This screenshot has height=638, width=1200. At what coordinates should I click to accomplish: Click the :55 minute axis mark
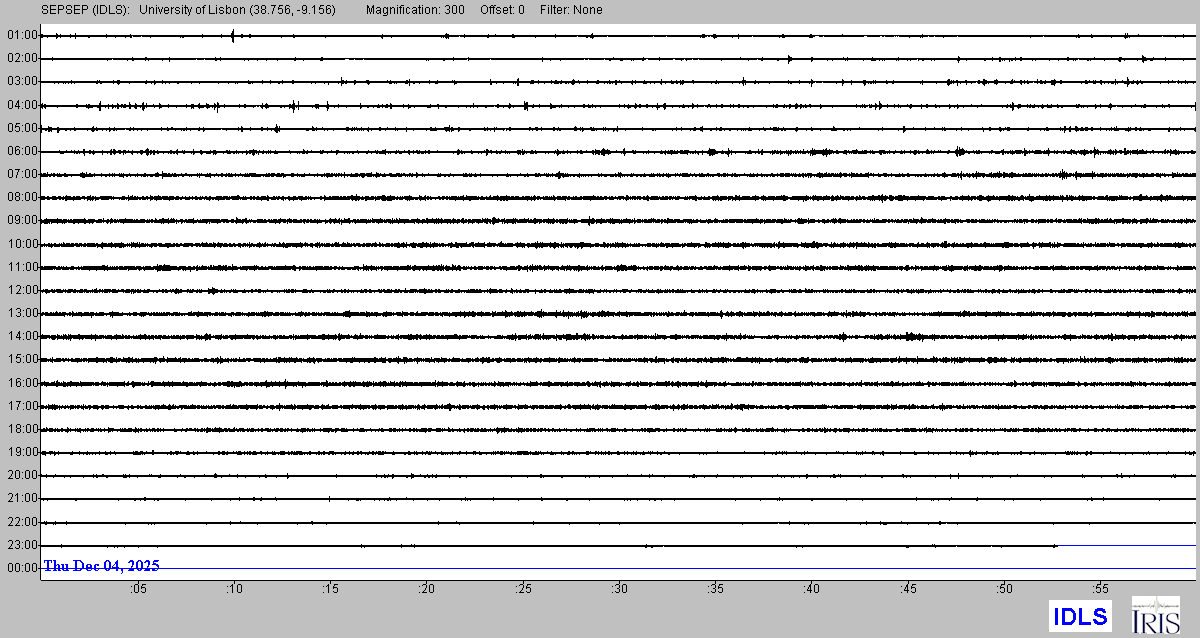pyautogui.click(x=1100, y=589)
